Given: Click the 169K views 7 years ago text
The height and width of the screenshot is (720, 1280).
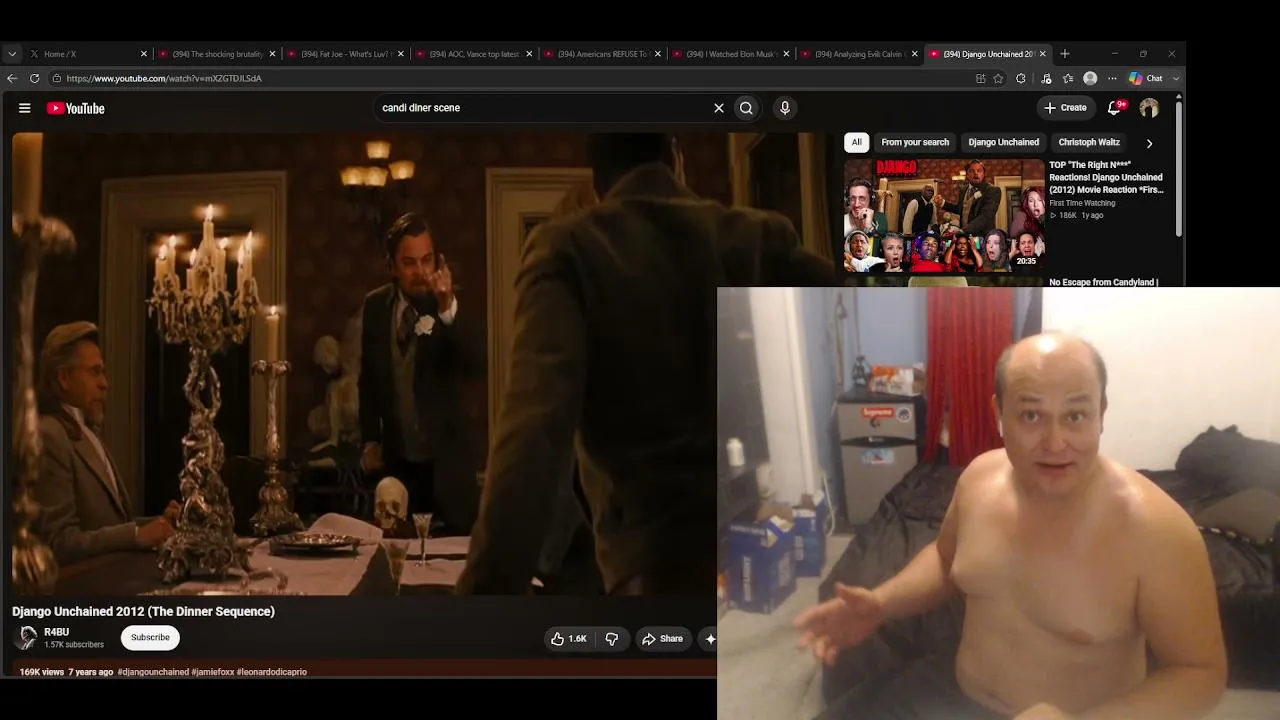Looking at the screenshot, I should pos(66,672).
